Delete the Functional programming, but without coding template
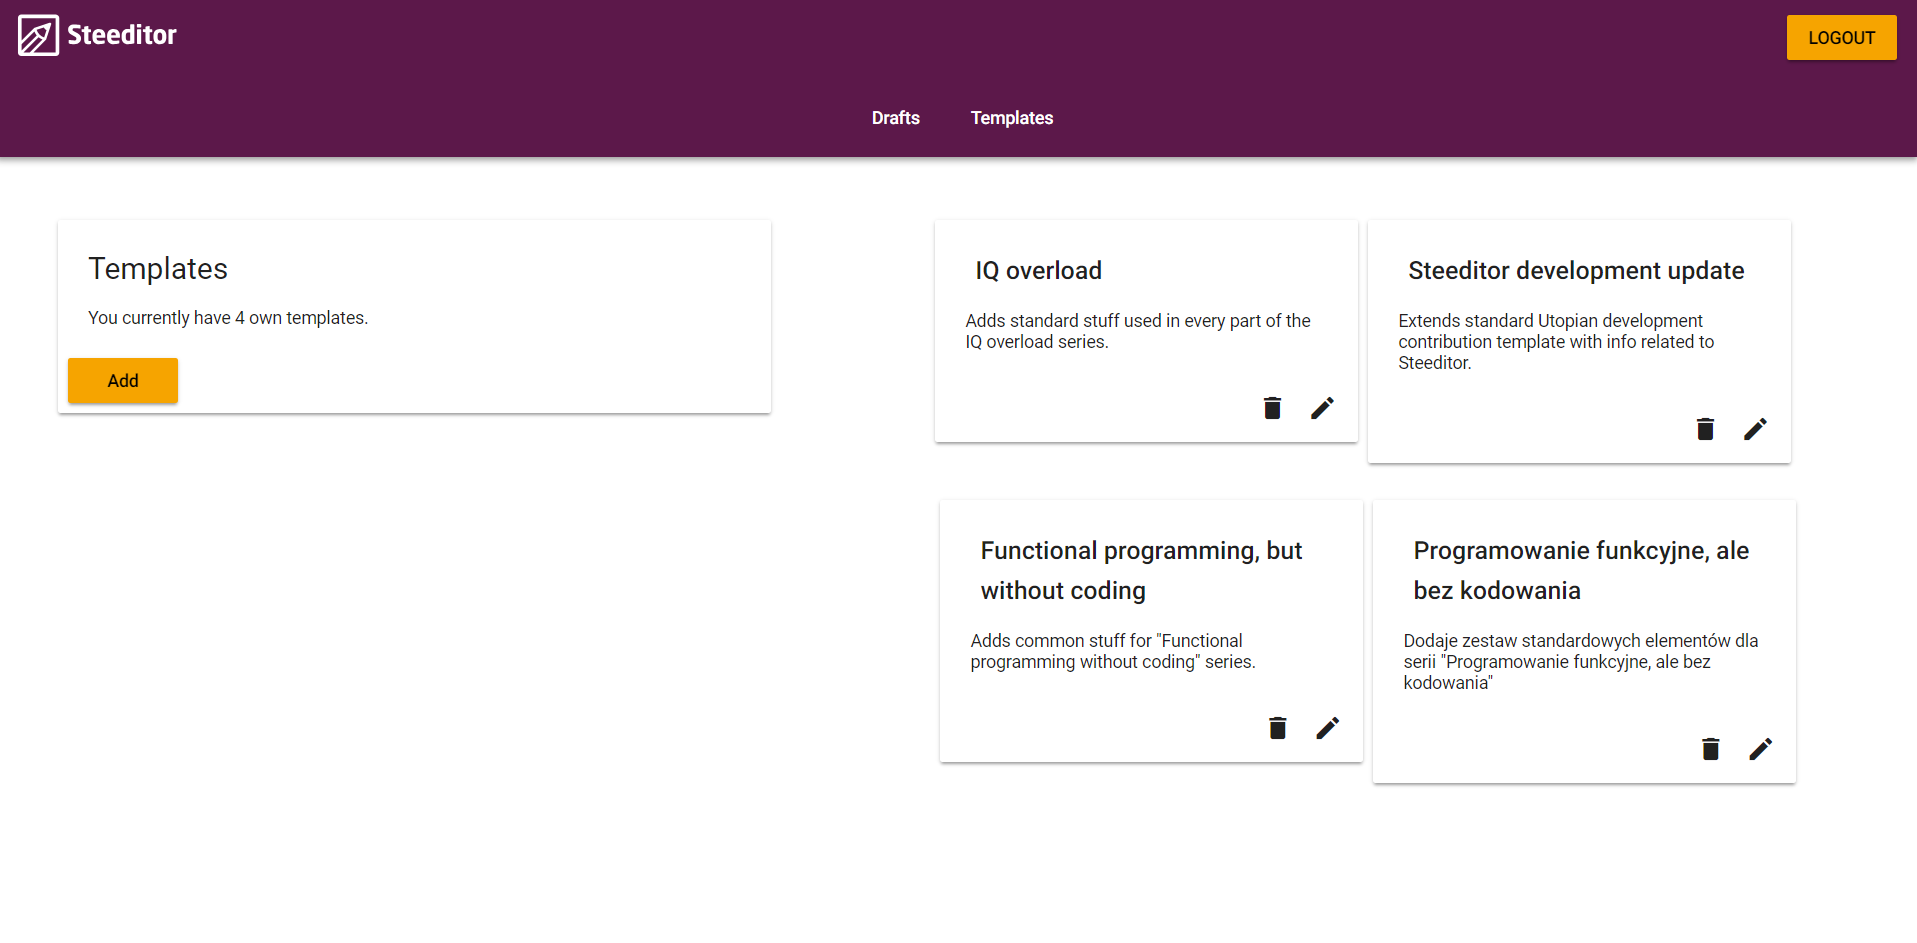 coord(1277,728)
